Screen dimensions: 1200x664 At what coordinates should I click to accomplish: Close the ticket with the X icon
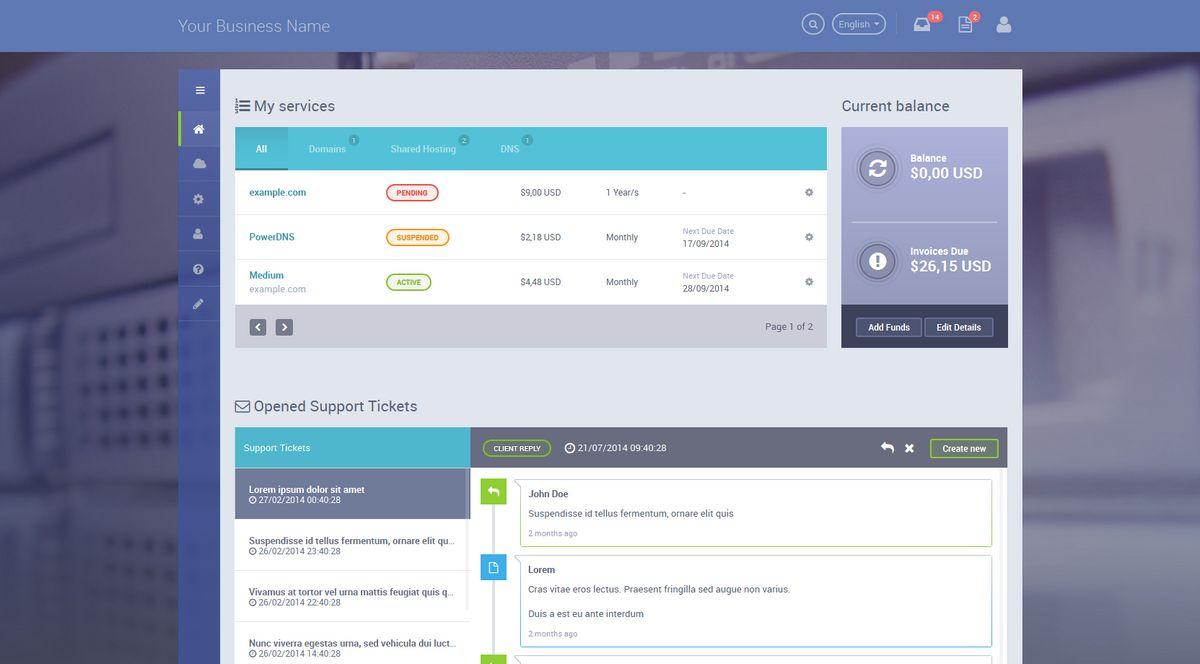[x=909, y=448]
